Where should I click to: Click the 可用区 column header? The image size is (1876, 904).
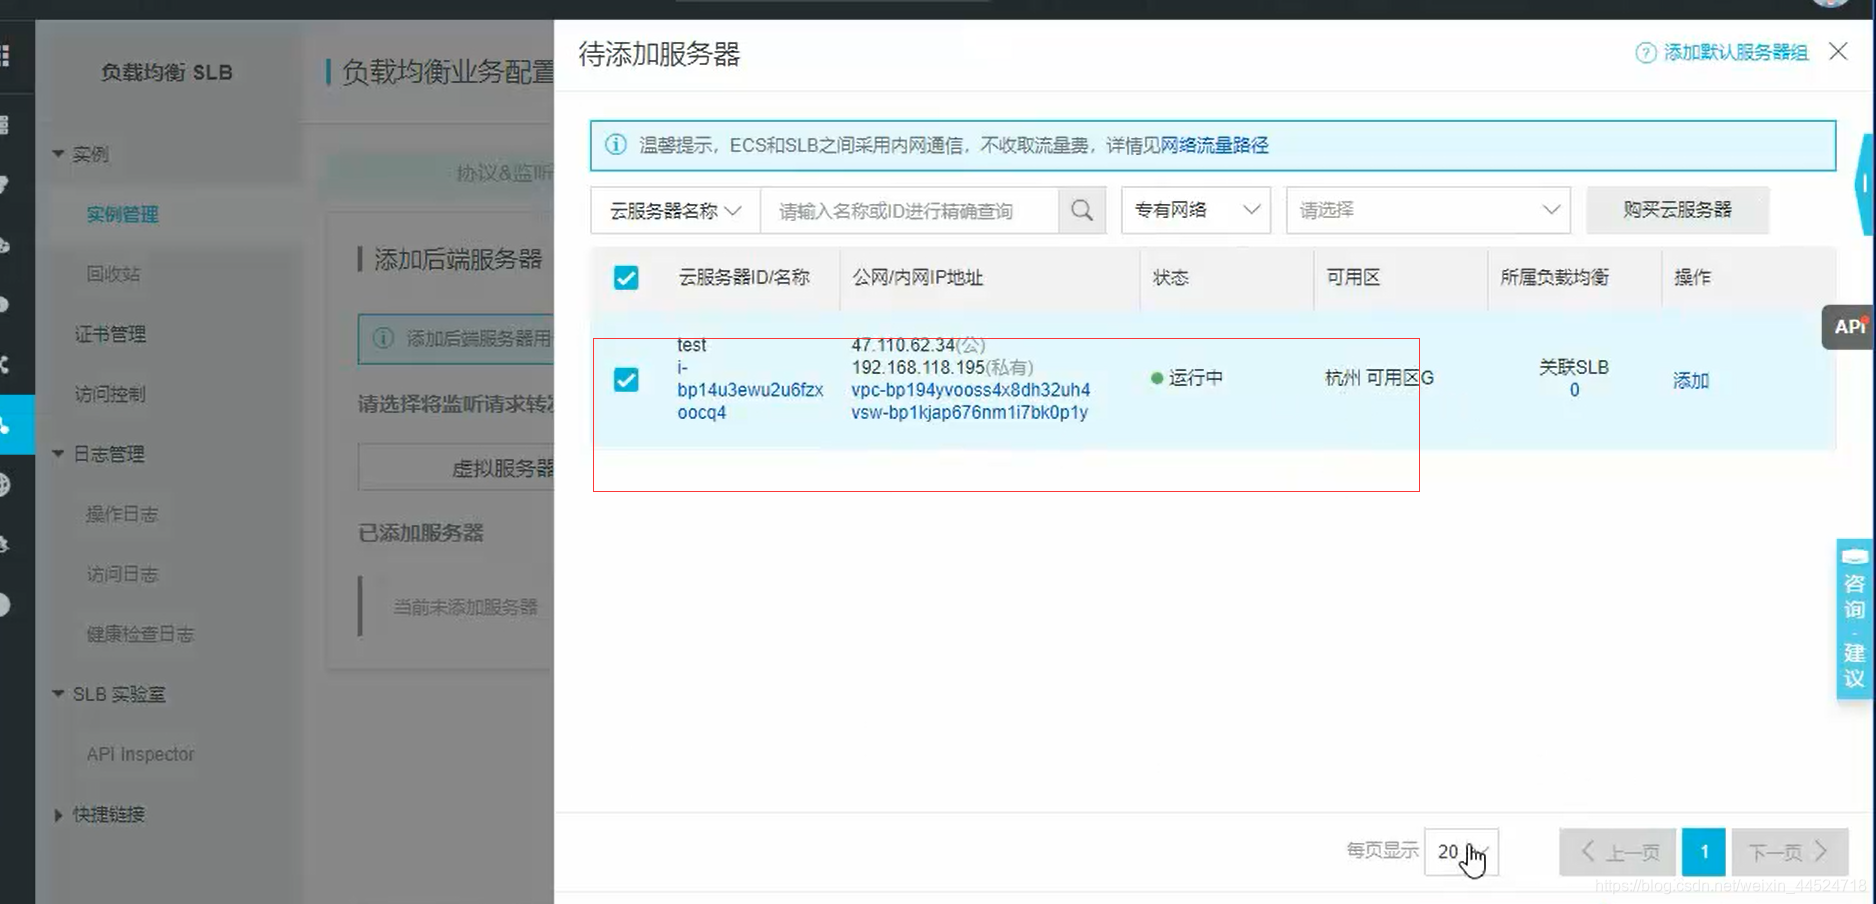pos(1353,277)
